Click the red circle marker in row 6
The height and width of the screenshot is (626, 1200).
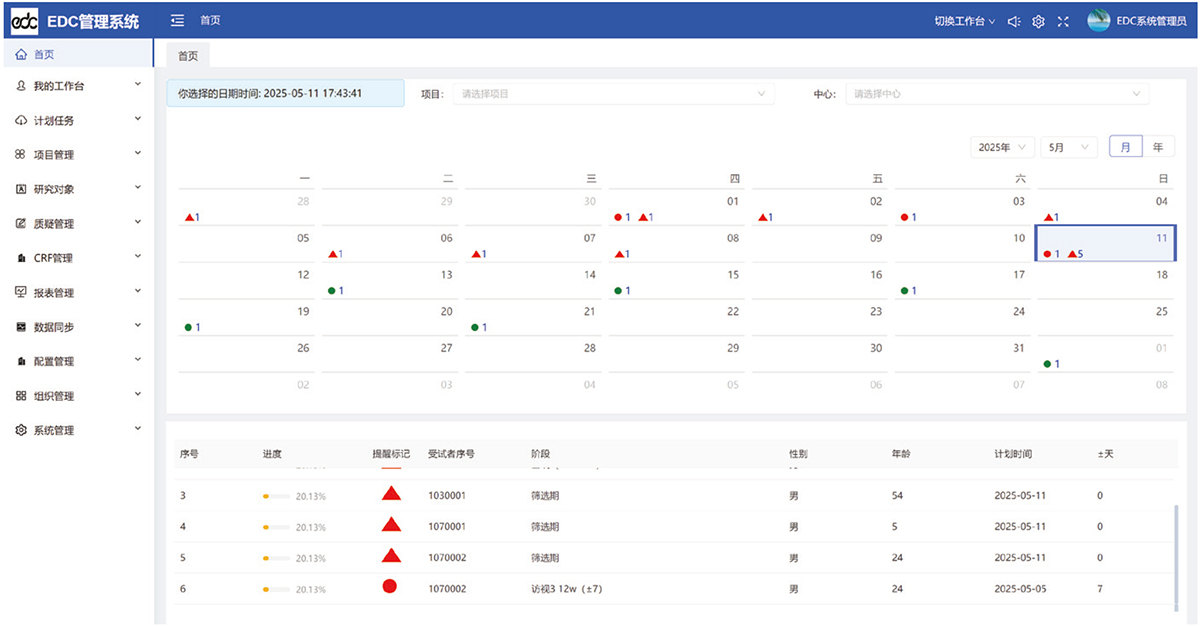click(x=390, y=587)
